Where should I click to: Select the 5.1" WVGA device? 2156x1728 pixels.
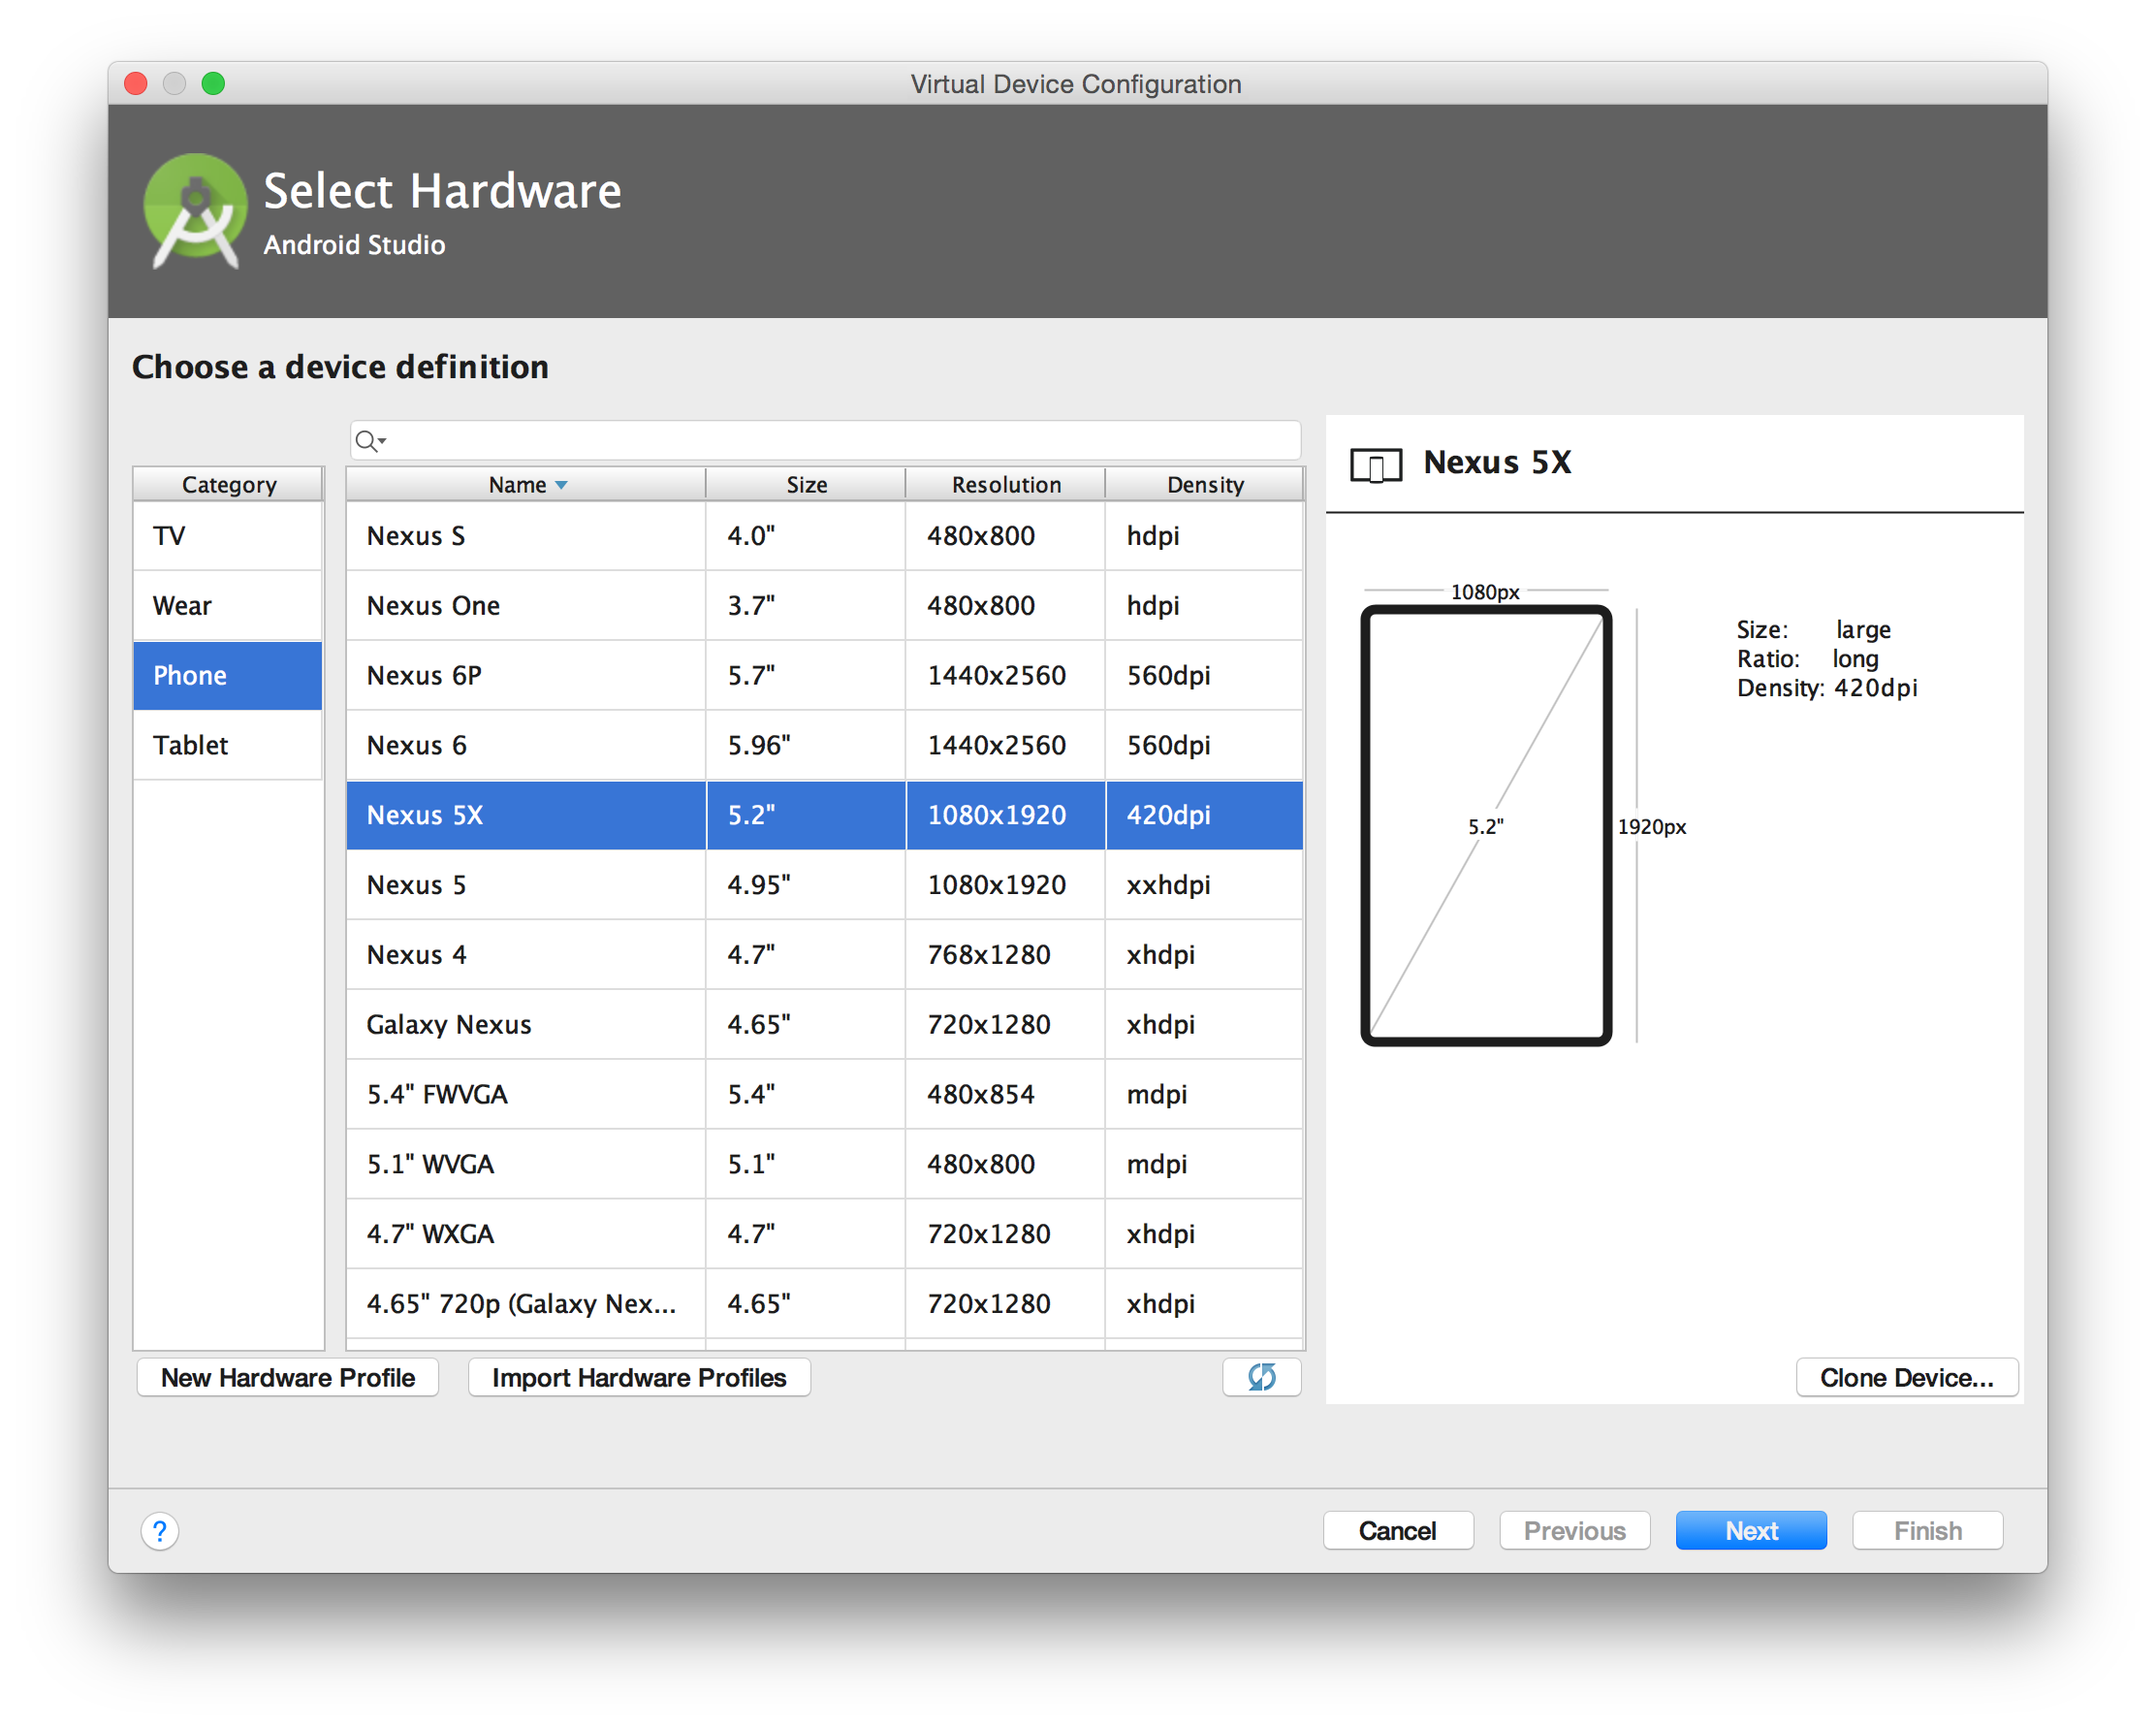coord(825,1165)
